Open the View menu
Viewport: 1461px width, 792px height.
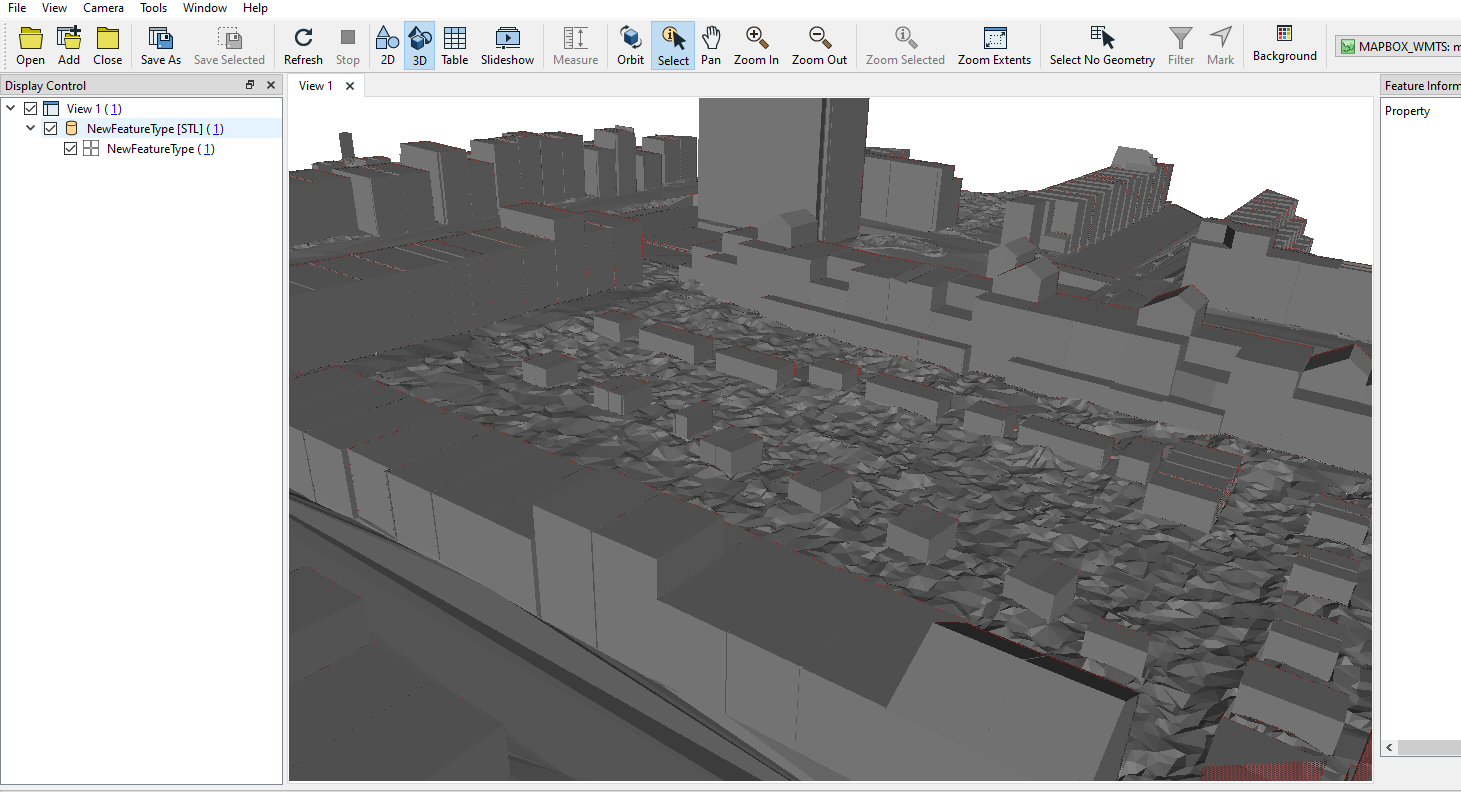pos(55,8)
